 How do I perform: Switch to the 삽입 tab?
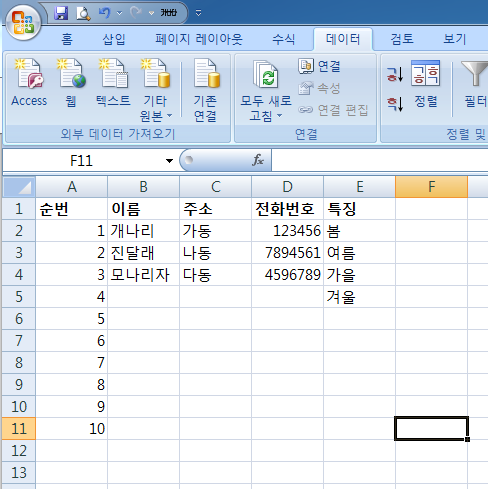114,39
